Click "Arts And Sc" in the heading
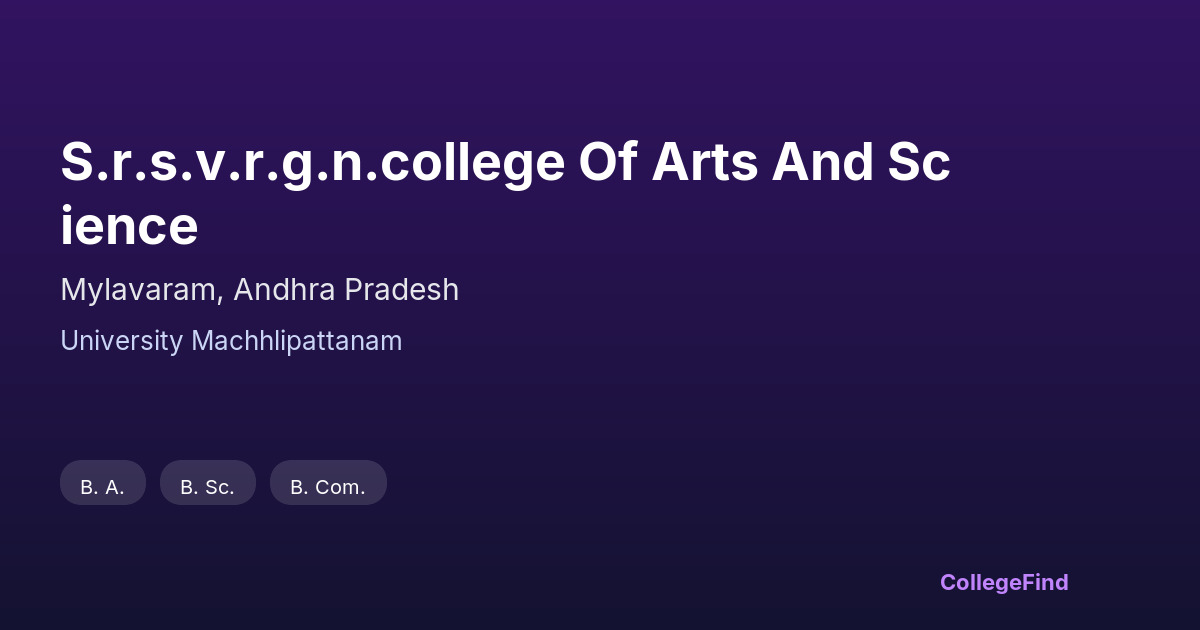Image resolution: width=1200 pixels, height=630 pixels. click(800, 163)
